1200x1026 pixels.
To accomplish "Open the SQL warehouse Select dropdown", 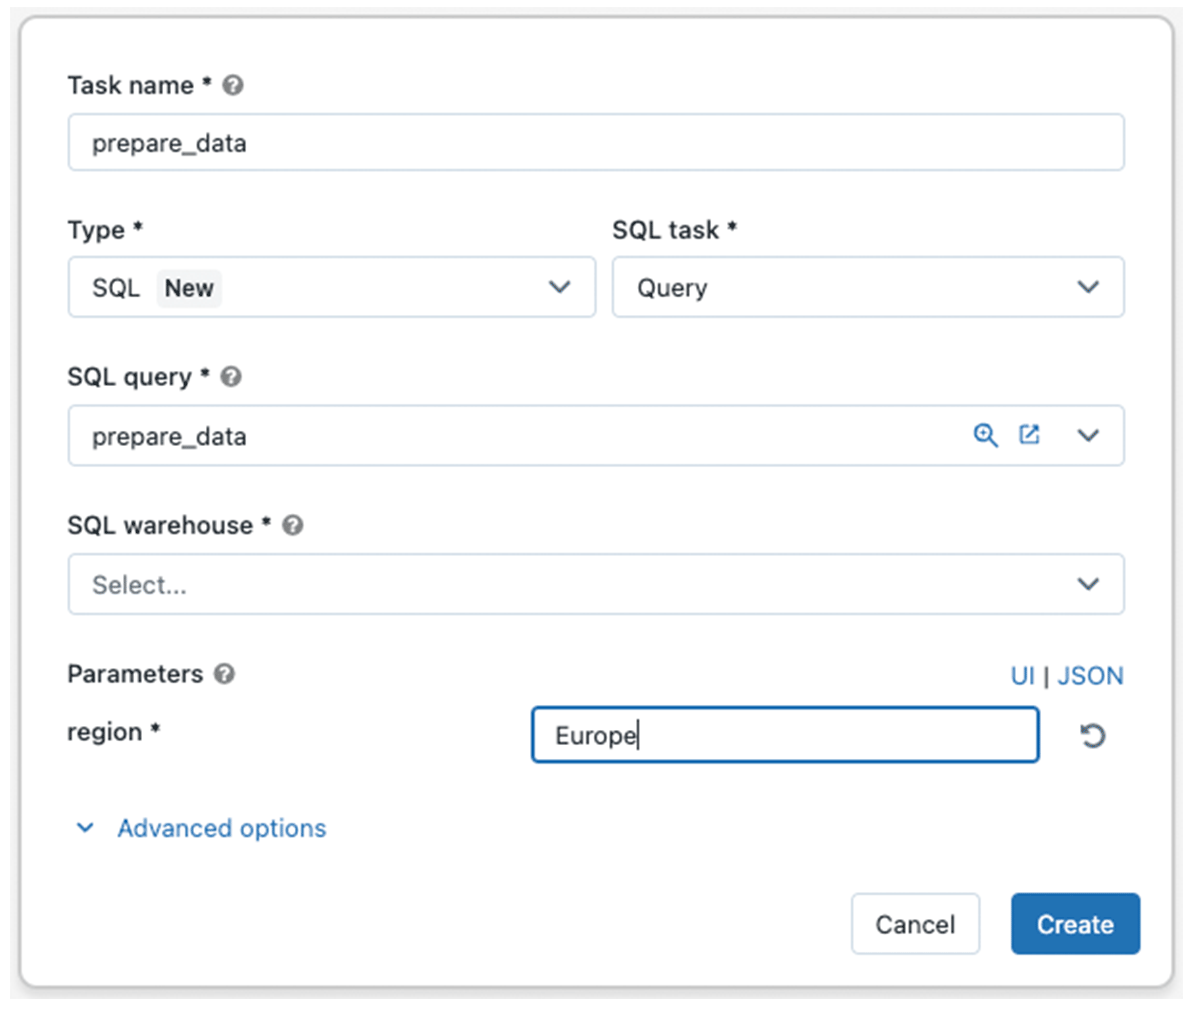I will pyautogui.click(x=595, y=584).
